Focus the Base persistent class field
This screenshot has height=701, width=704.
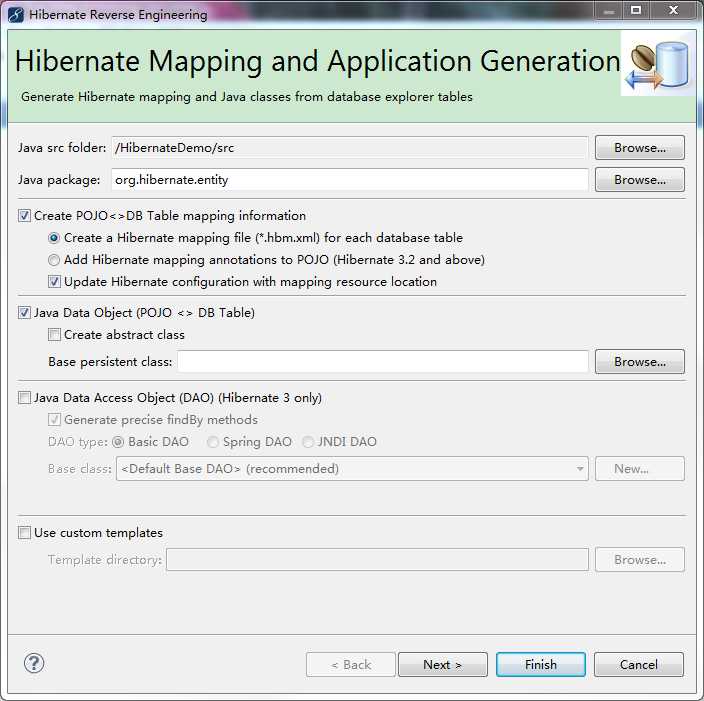click(x=383, y=362)
